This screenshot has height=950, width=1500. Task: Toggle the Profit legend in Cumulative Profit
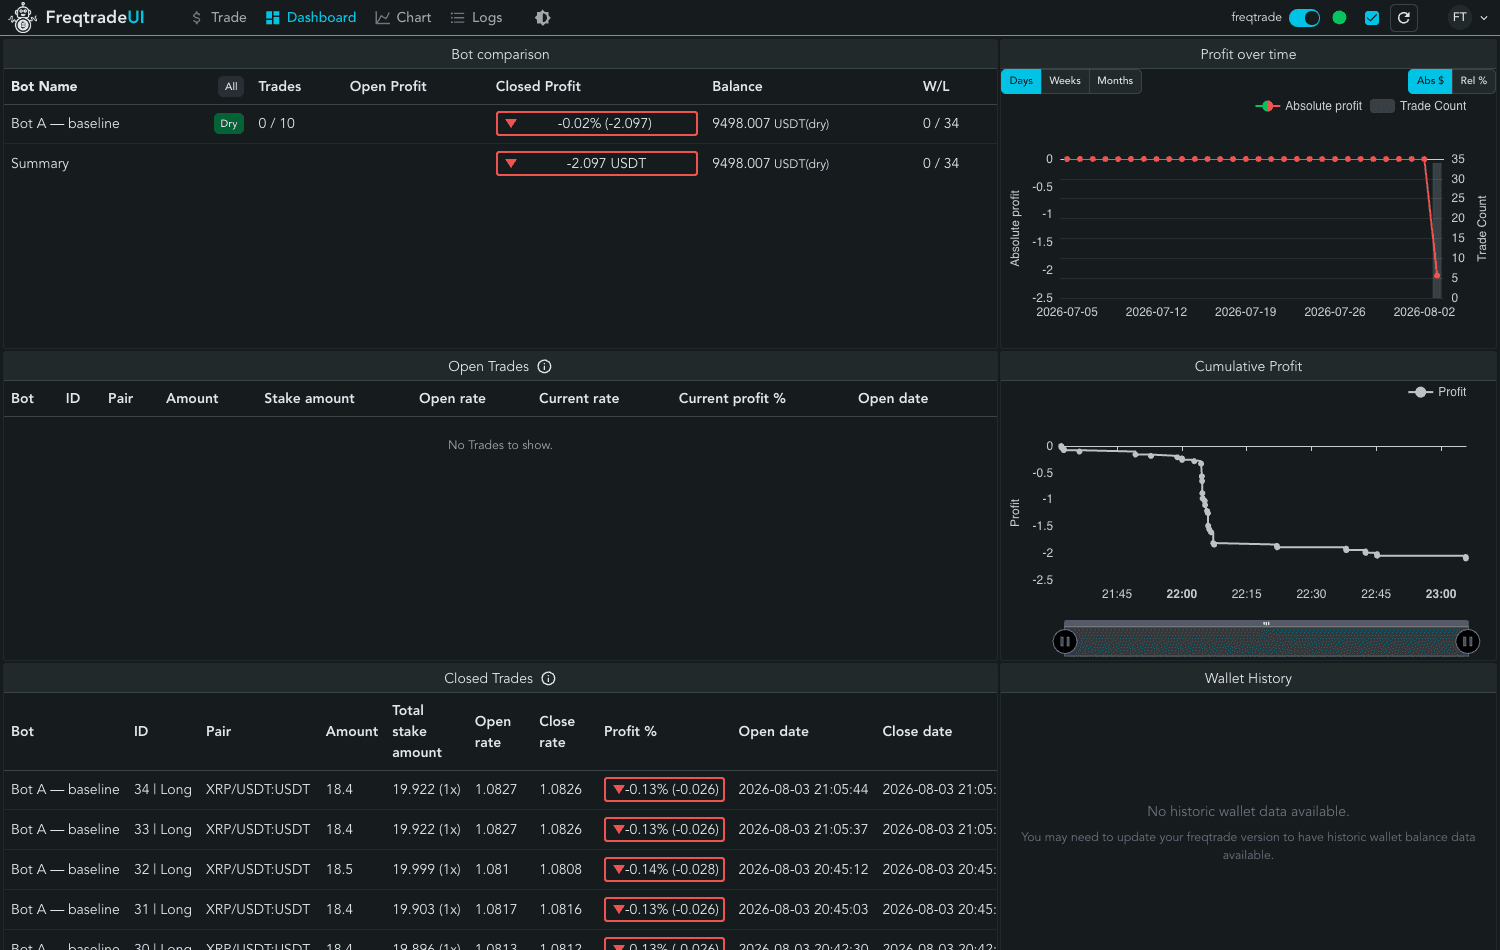point(1438,392)
